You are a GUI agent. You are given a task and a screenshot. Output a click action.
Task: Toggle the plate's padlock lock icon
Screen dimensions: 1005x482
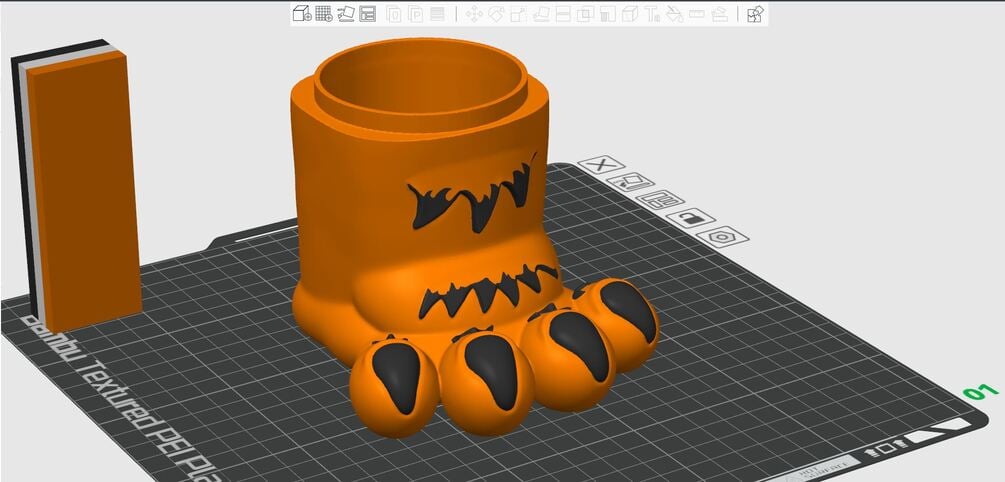click(691, 219)
